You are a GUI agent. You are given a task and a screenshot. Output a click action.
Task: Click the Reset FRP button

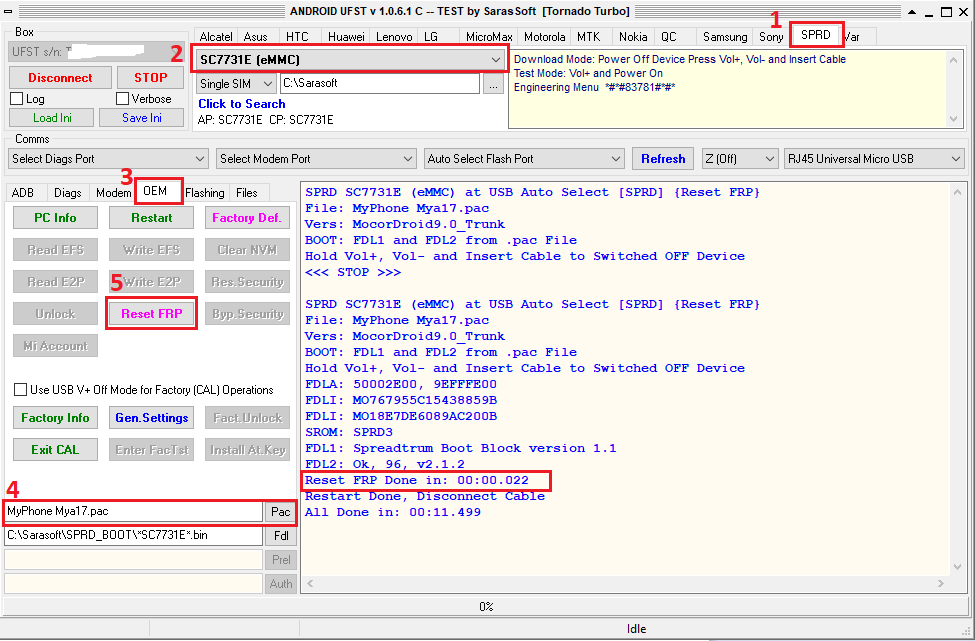pyautogui.click(x=152, y=313)
